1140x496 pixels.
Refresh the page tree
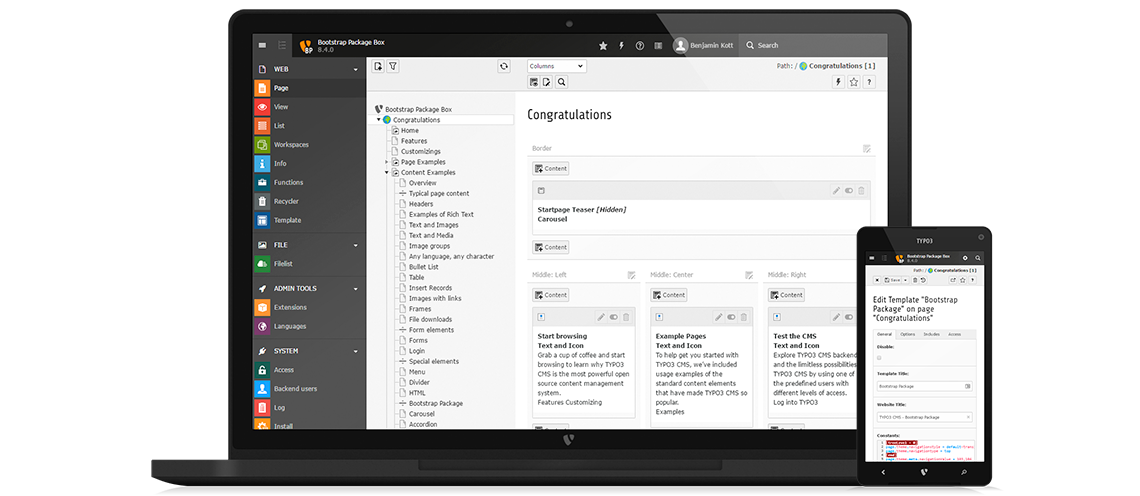coord(504,66)
